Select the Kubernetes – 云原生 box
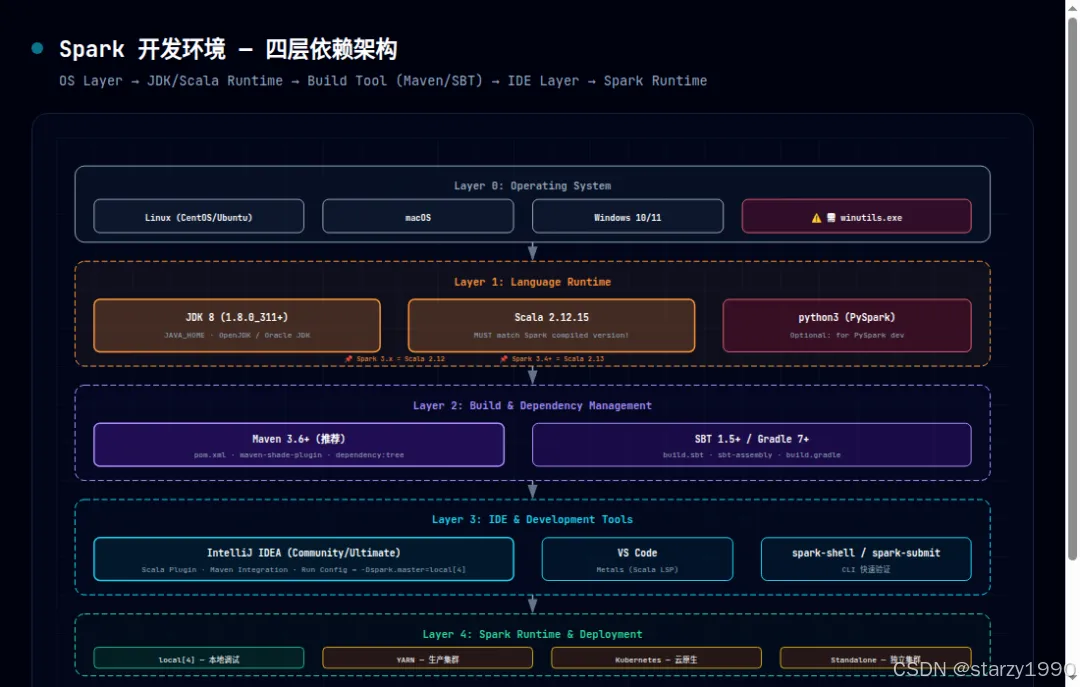1080x687 pixels. (656, 658)
